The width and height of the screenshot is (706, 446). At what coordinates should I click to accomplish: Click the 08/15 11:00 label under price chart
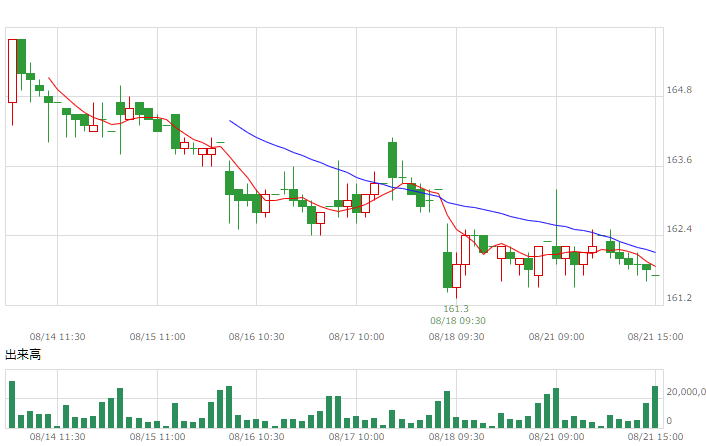point(157,337)
